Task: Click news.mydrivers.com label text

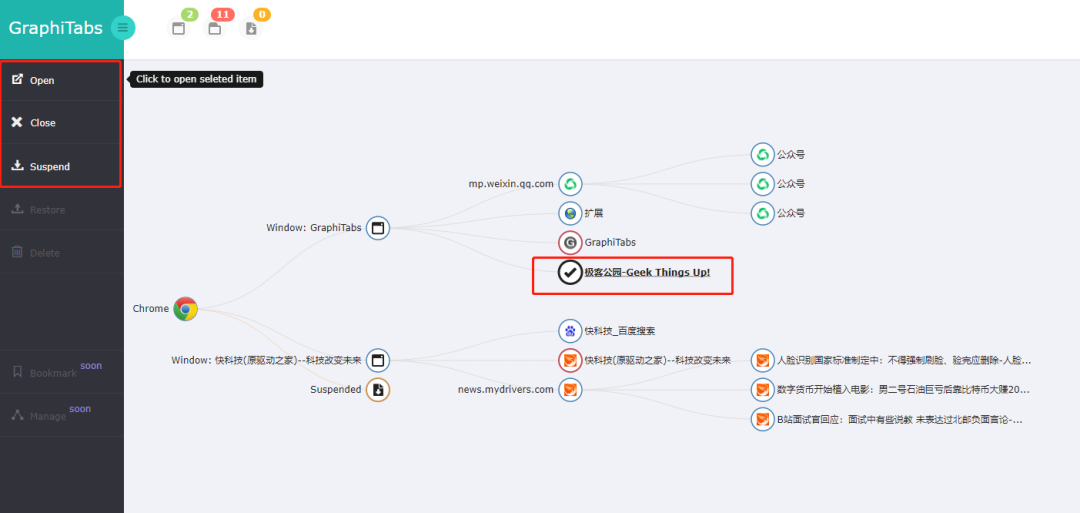Action: tap(506, 390)
